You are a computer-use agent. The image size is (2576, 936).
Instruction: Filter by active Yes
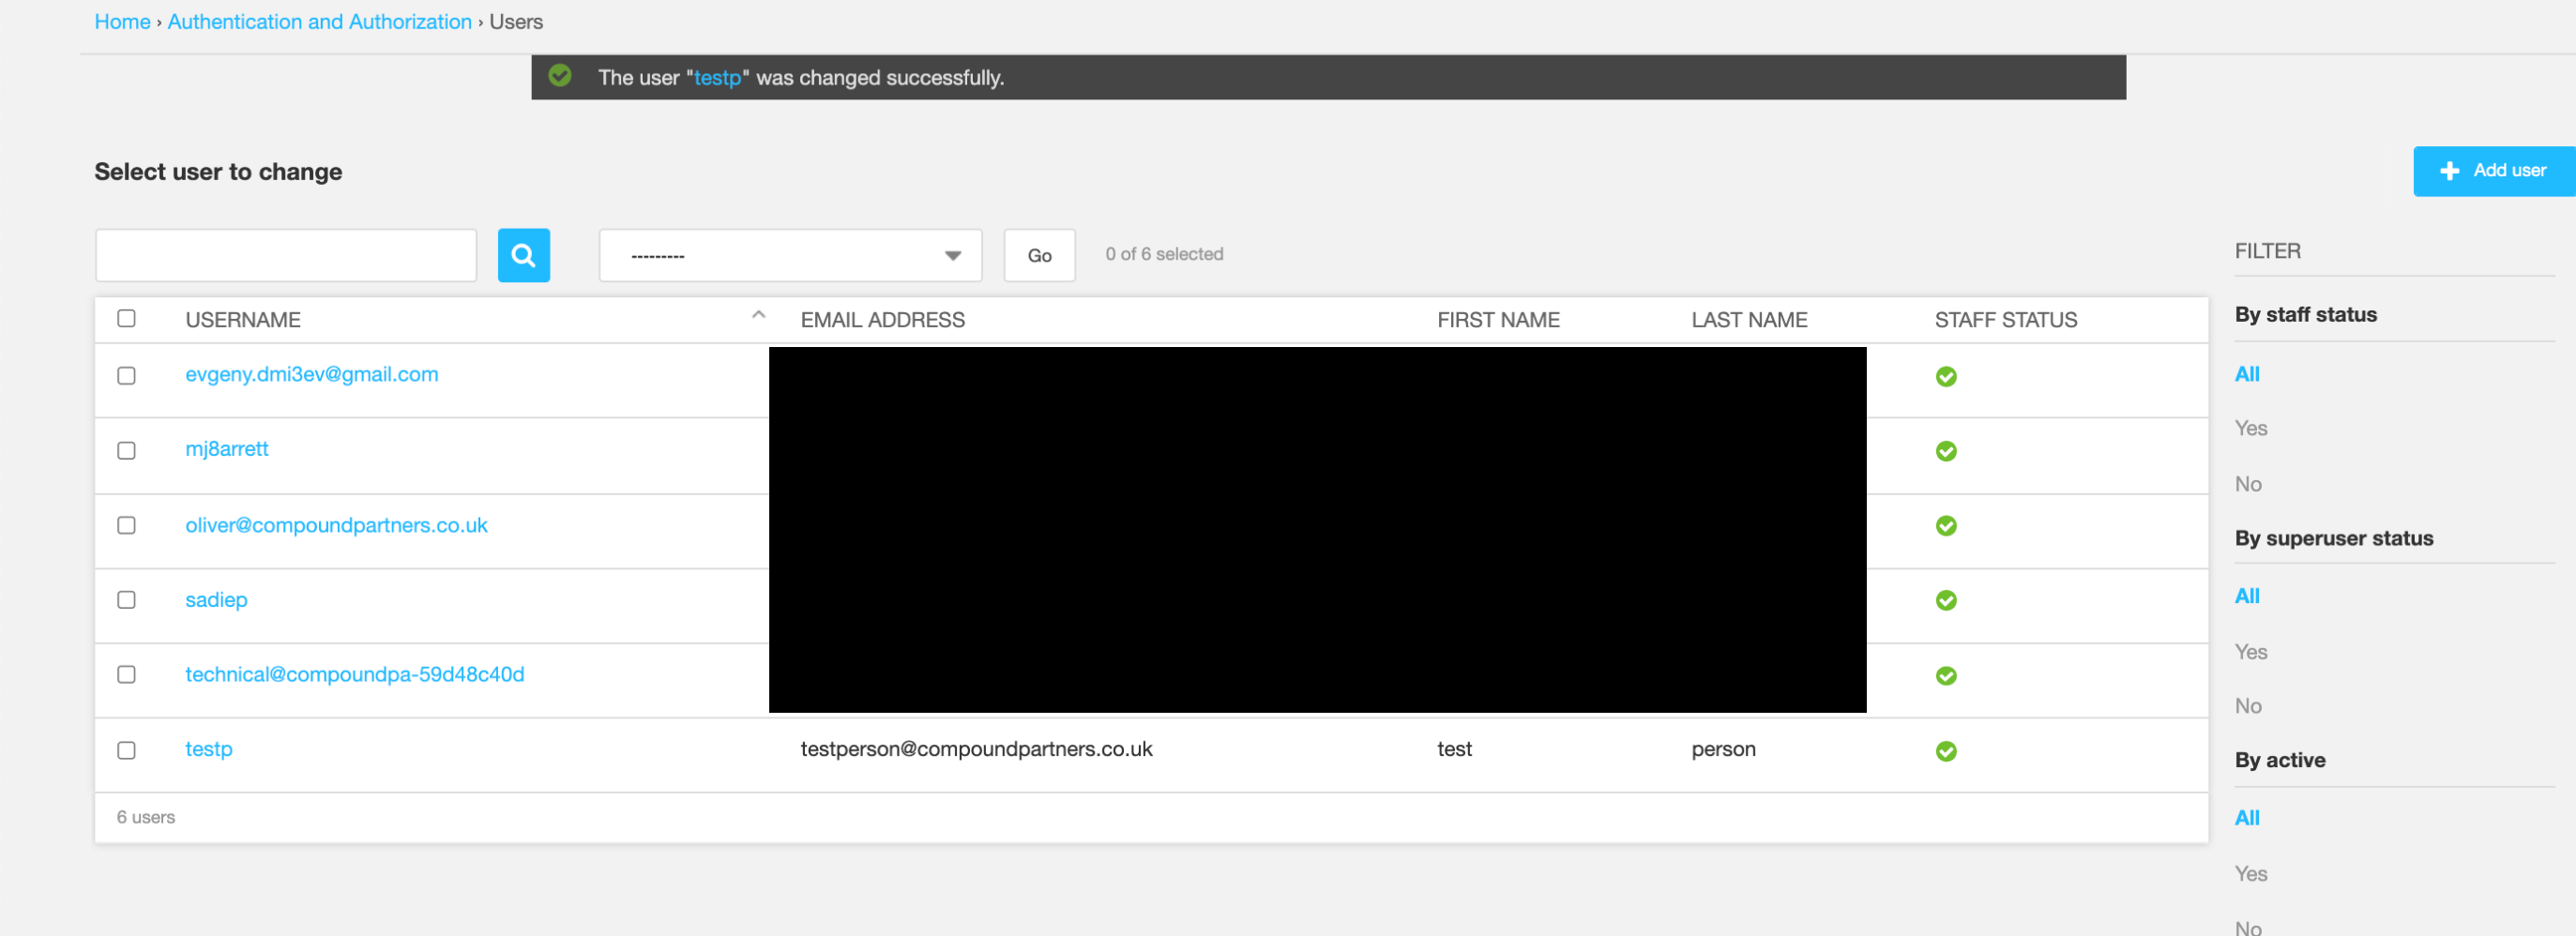2251,874
